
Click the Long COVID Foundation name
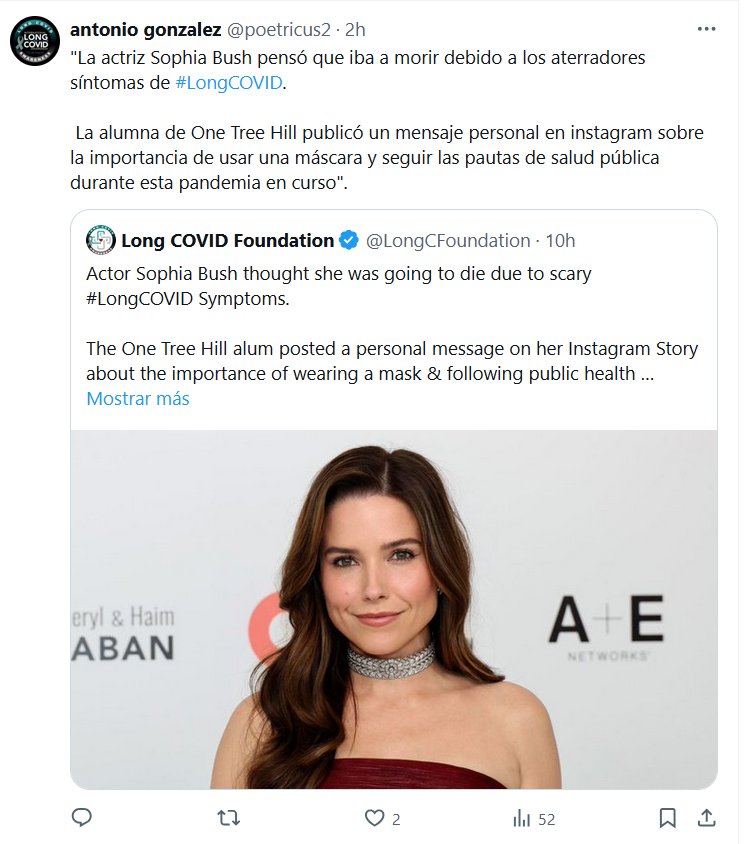227,240
